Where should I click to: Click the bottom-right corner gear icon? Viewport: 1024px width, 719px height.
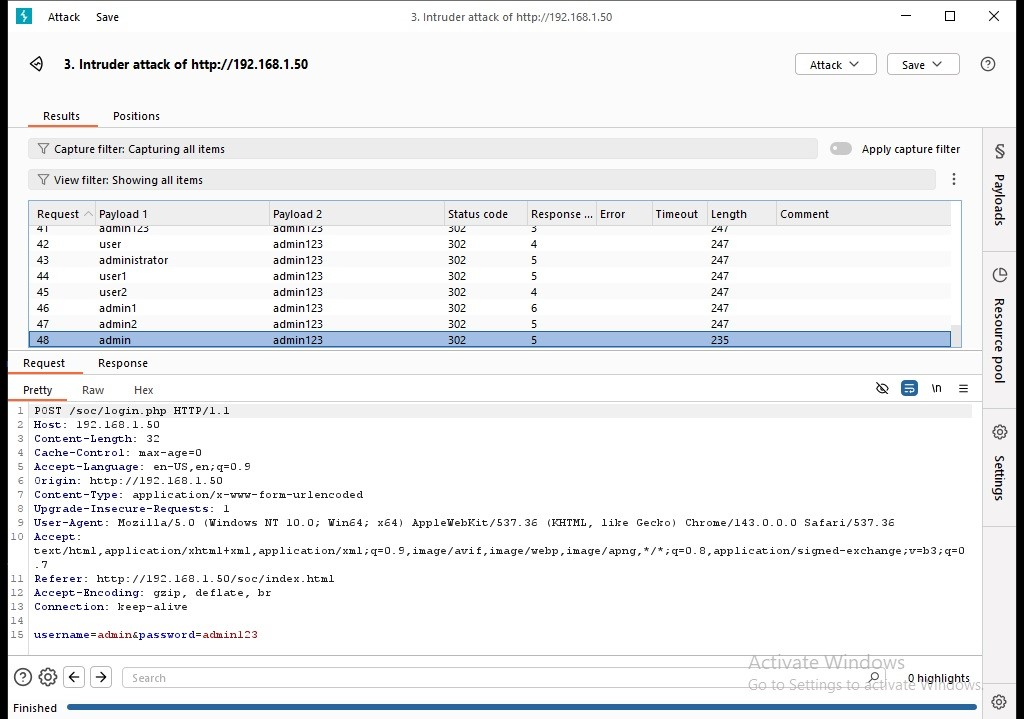pos(999,702)
